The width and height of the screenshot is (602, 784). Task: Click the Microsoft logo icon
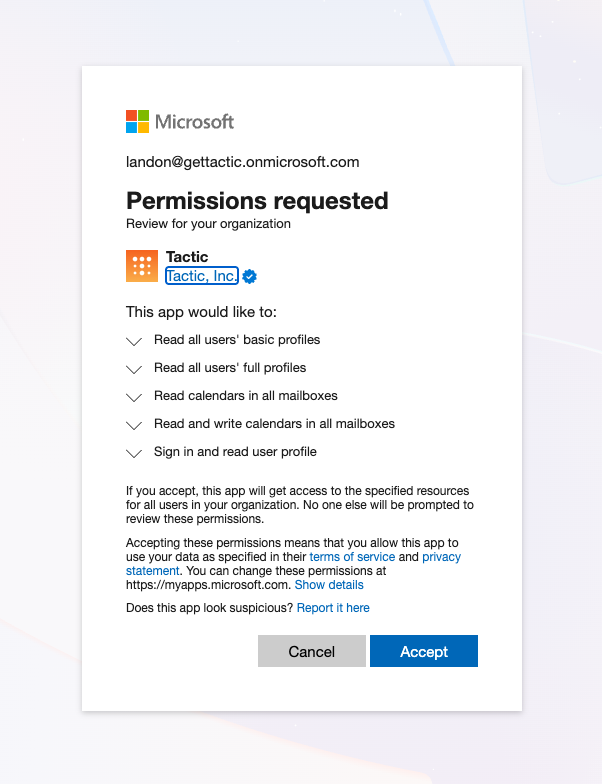[137, 122]
